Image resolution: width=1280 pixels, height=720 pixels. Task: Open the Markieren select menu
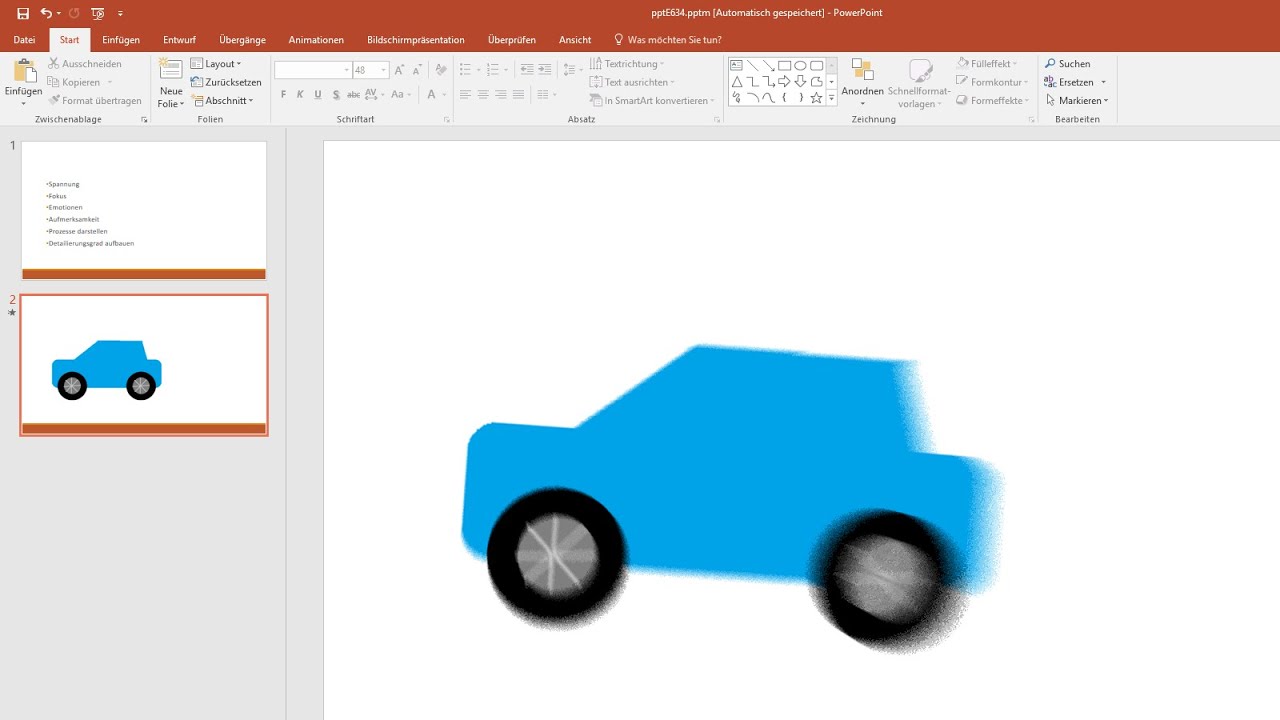1077,100
